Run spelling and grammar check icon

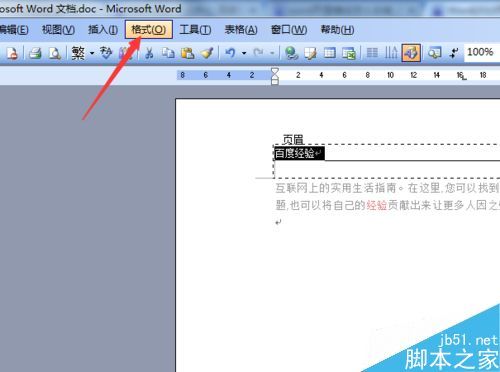106,53
